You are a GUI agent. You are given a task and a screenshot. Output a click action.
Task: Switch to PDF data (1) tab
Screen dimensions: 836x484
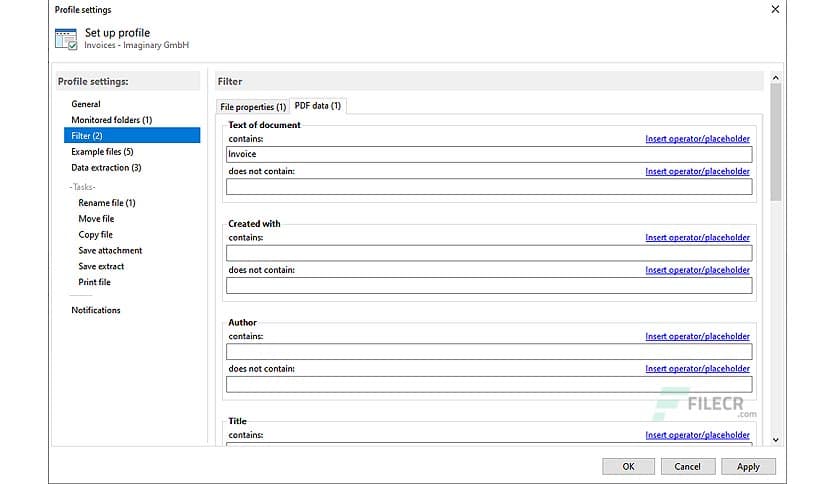click(318, 106)
